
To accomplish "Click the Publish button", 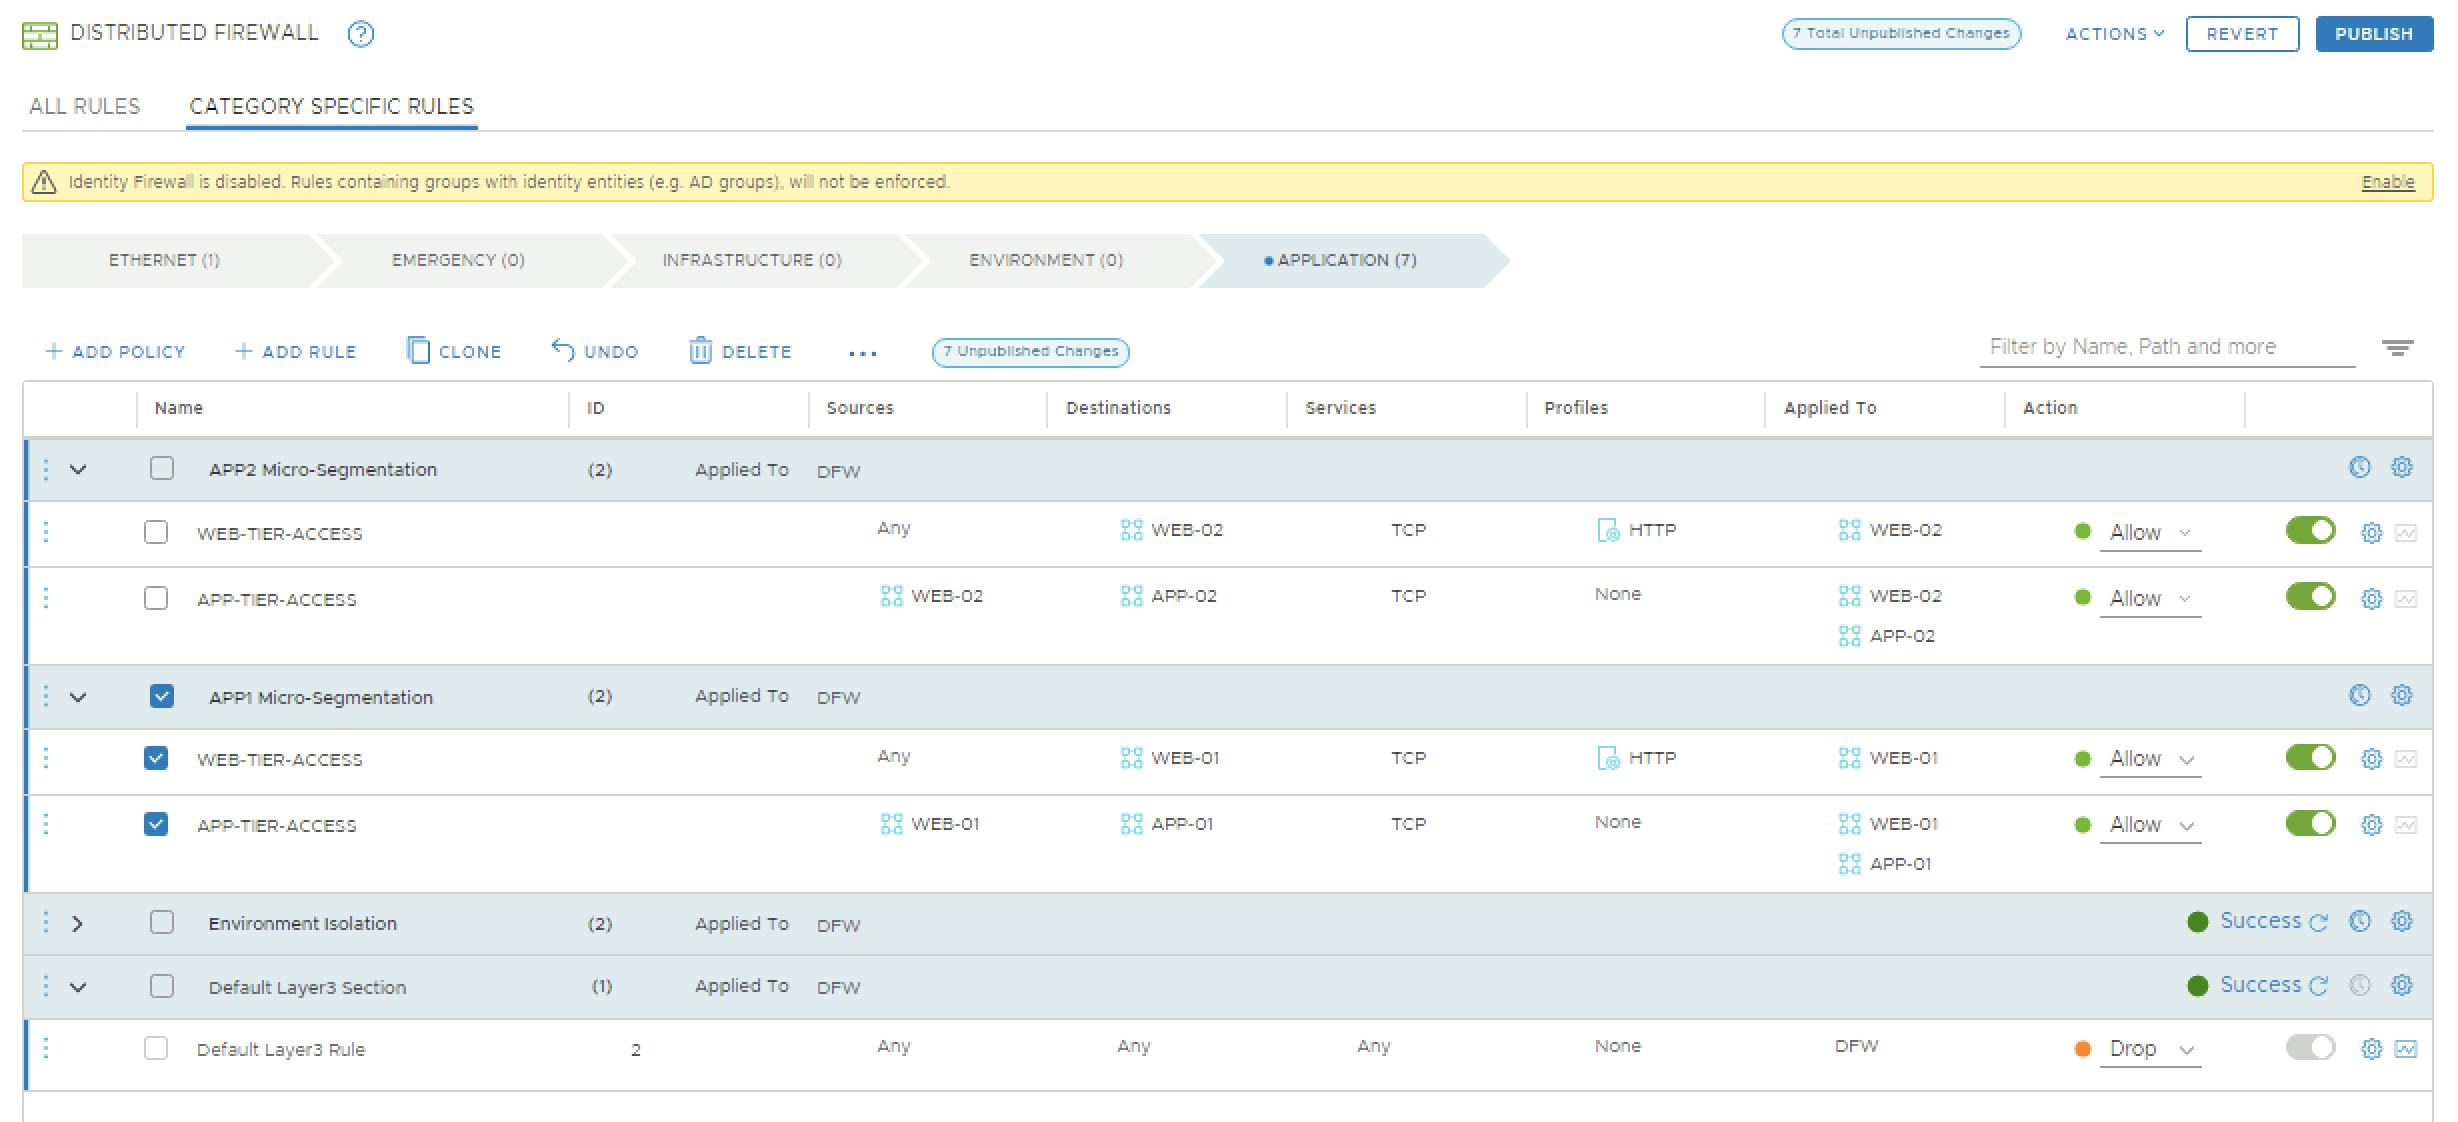I will tap(2373, 34).
